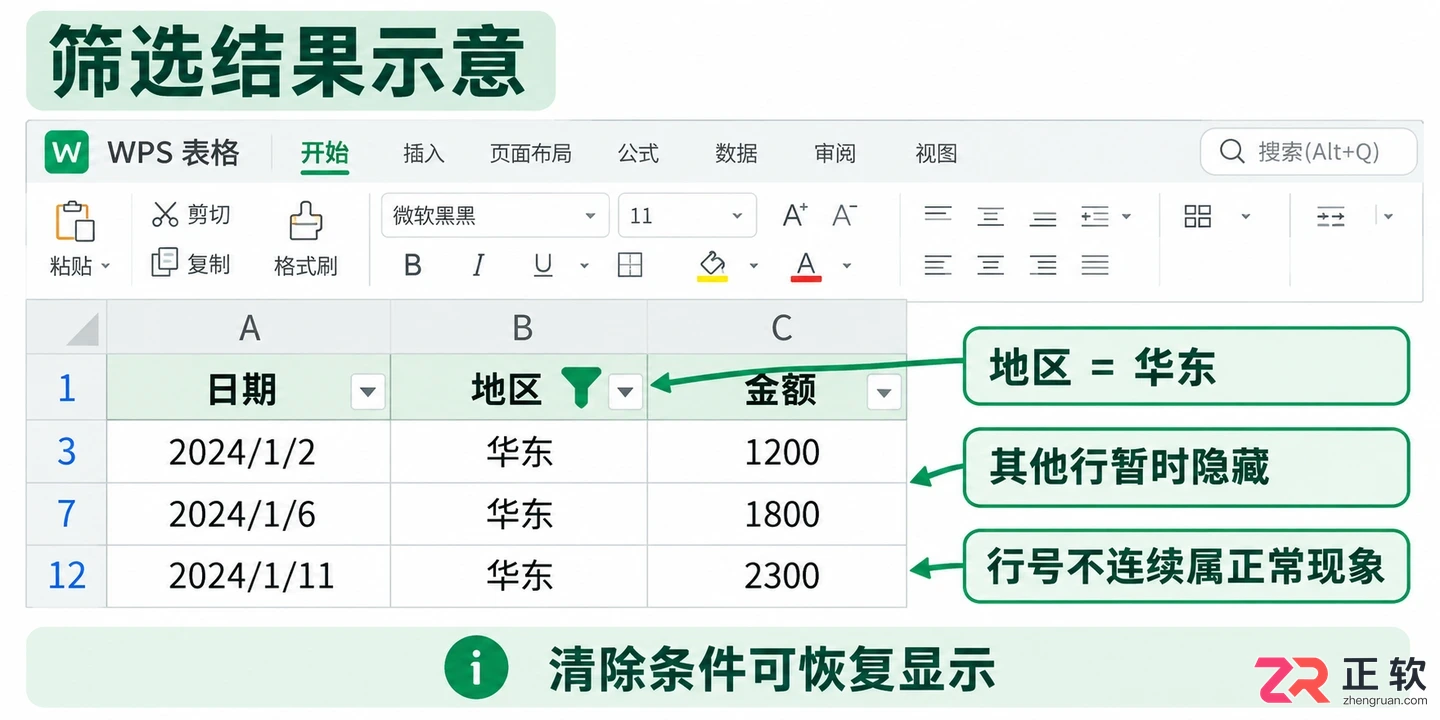Click the 搜索(Alt+Q) search box
Image resolution: width=1440 pixels, height=720 pixels.
[1309, 152]
